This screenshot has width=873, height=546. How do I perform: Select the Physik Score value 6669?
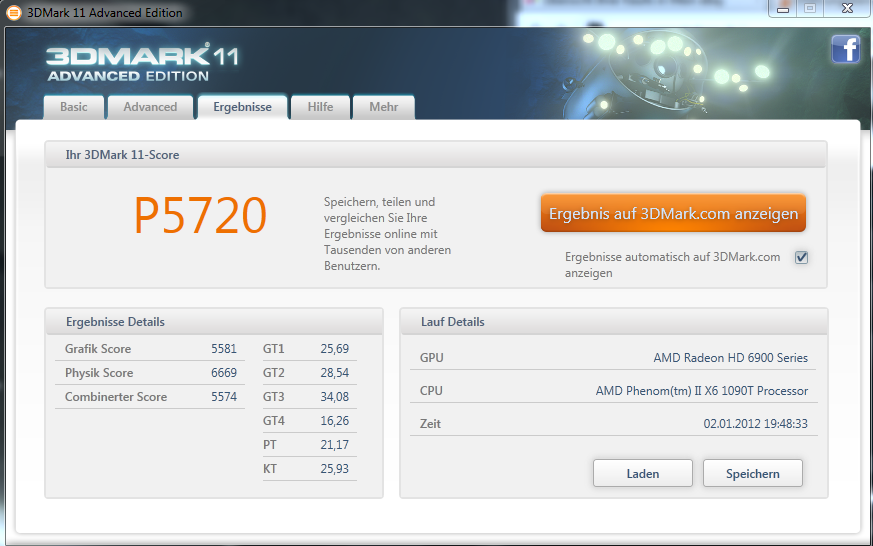click(224, 373)
